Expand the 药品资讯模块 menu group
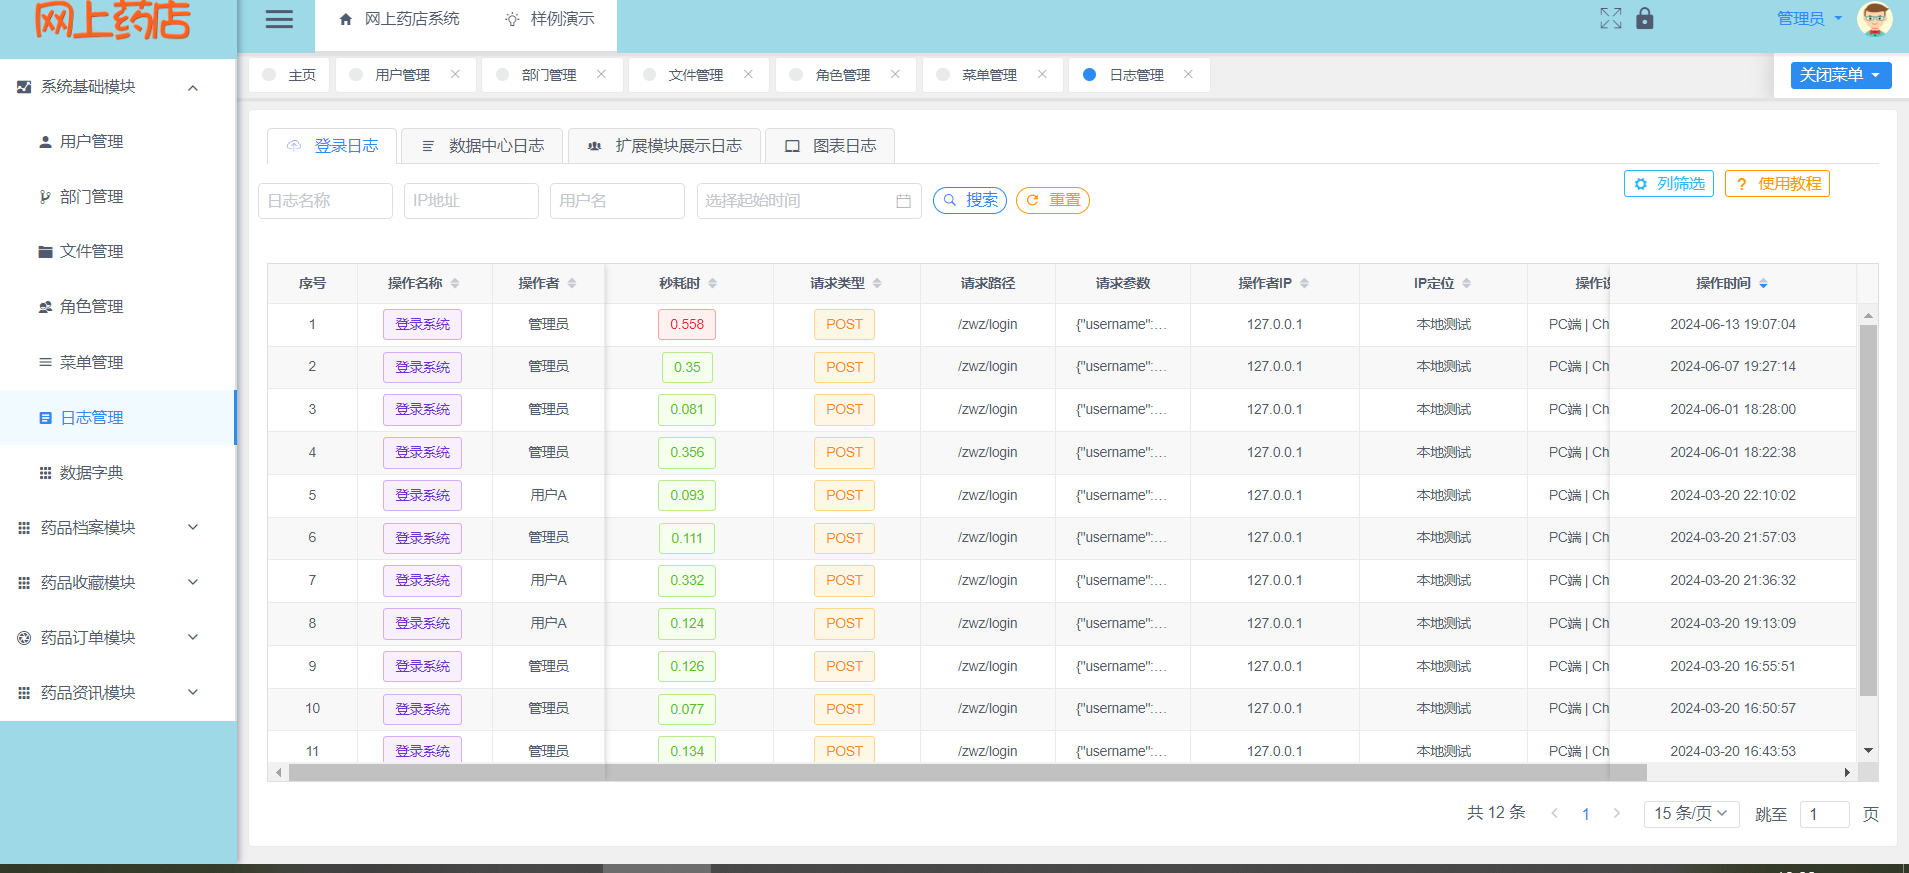 [x=193, y=692]
